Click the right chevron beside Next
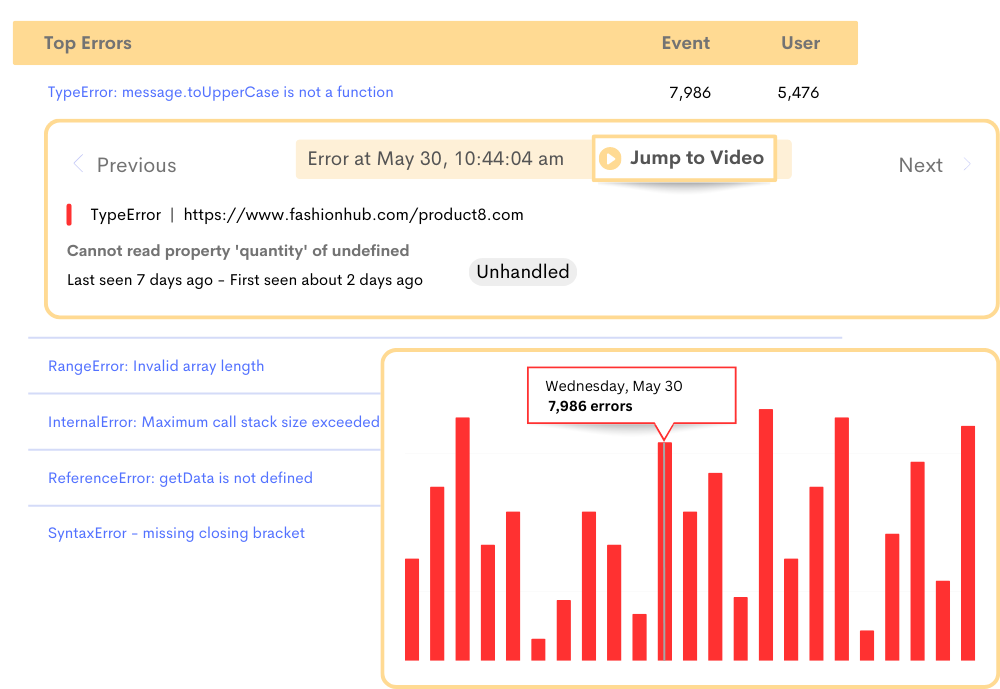Viewport: 1000px width, 689px height. point(966,164)
